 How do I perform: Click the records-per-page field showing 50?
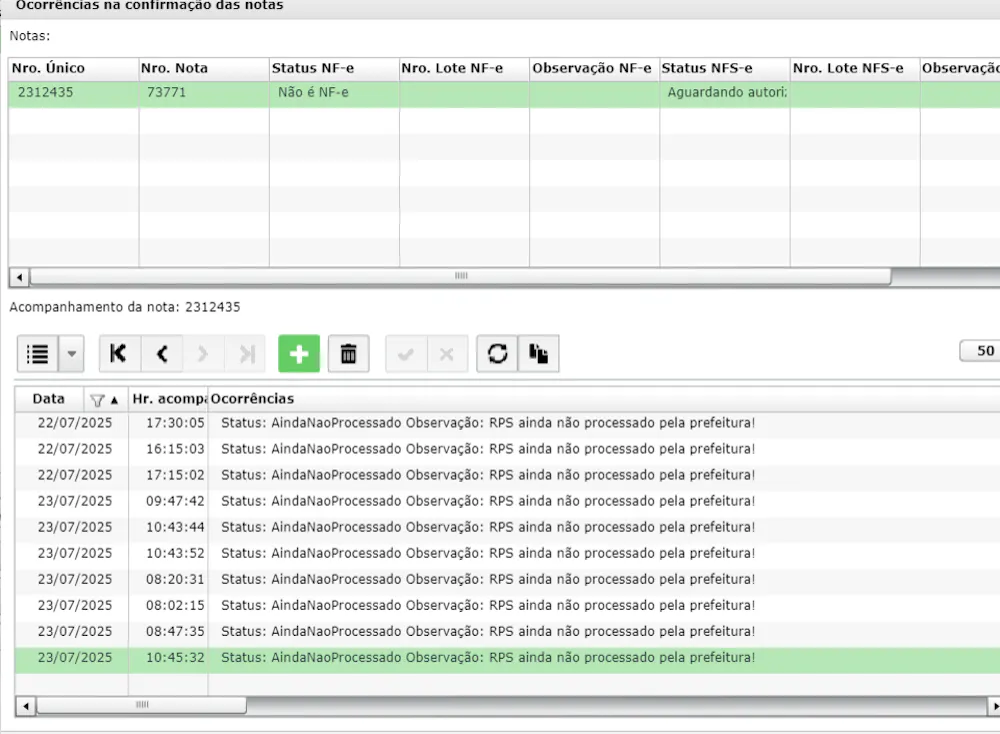(x=980, y=351)
